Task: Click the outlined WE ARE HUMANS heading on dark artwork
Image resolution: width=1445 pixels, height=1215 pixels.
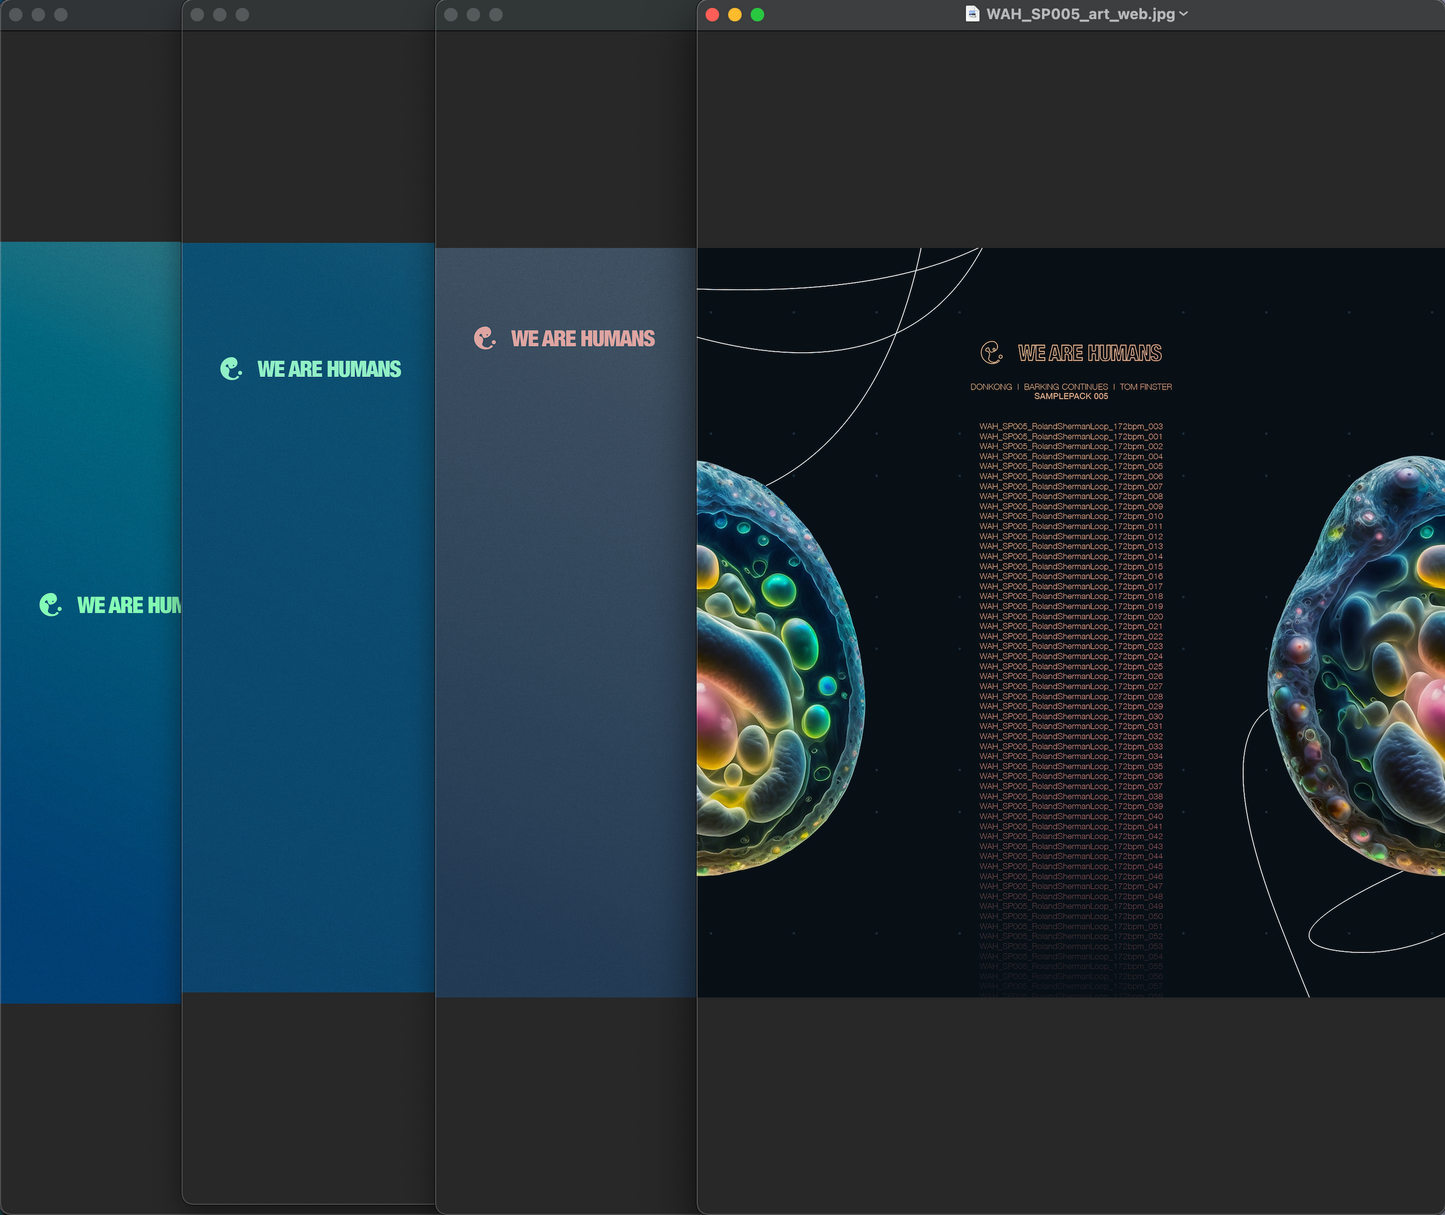Action: tap(1089, 353)
